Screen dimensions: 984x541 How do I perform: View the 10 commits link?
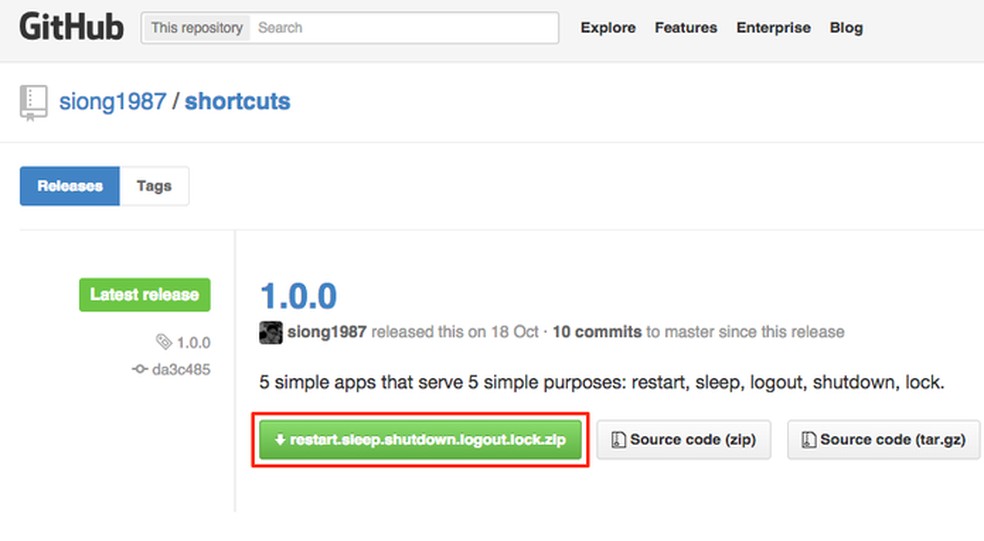[597, 332]
